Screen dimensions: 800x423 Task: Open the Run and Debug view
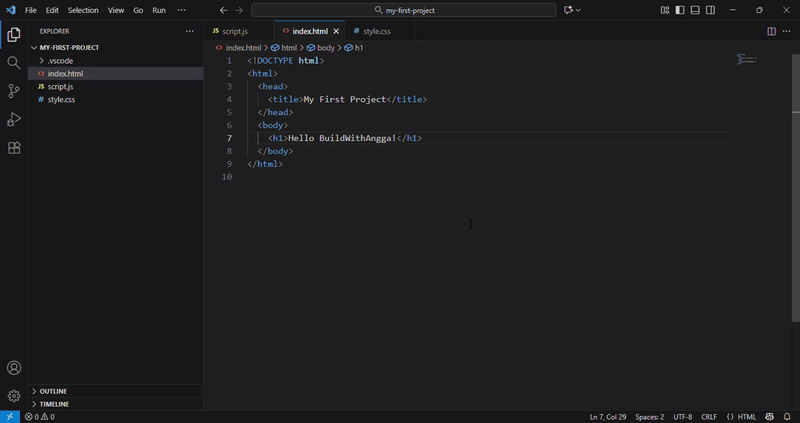(x=14, y=119)
